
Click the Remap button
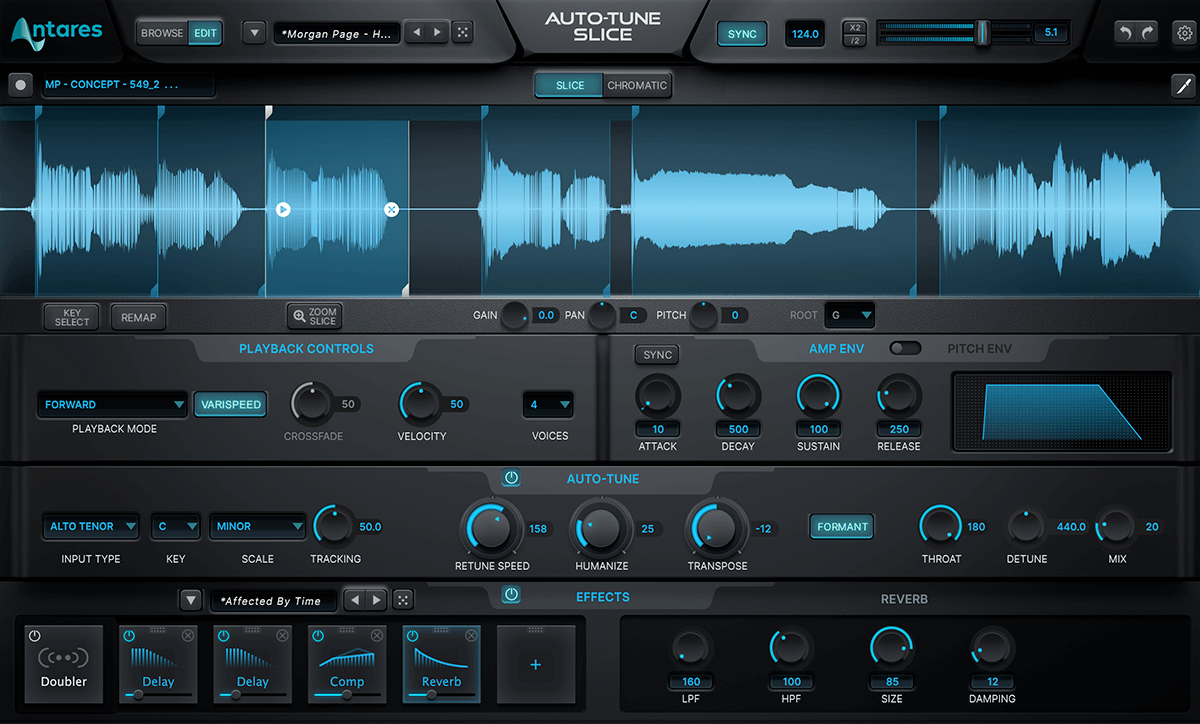click(138, 316)
